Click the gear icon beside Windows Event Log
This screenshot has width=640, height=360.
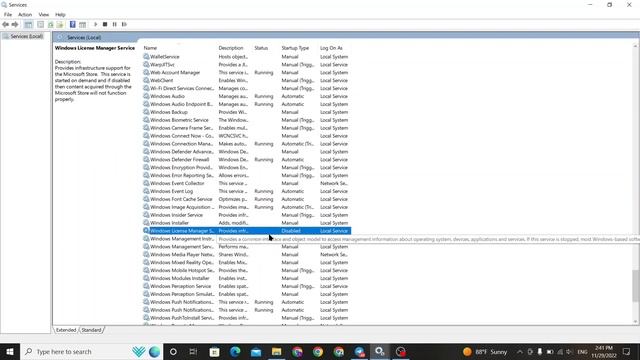point(146,191)
